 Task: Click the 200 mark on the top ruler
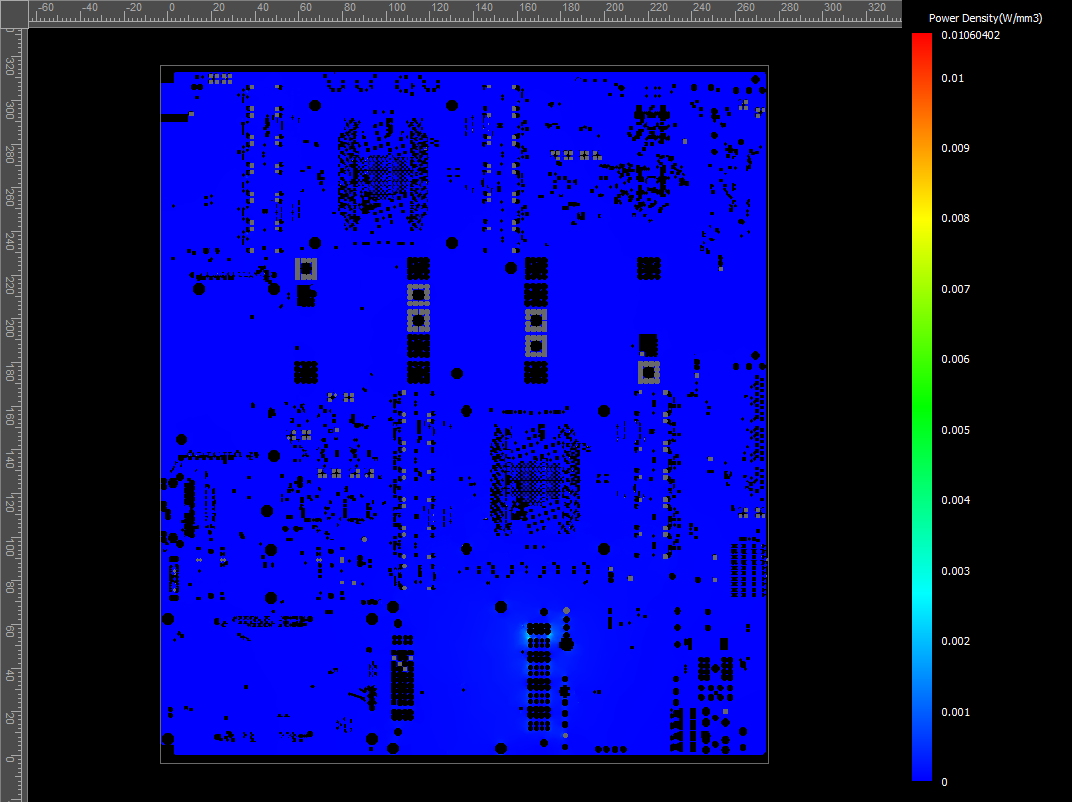(615, 8)
